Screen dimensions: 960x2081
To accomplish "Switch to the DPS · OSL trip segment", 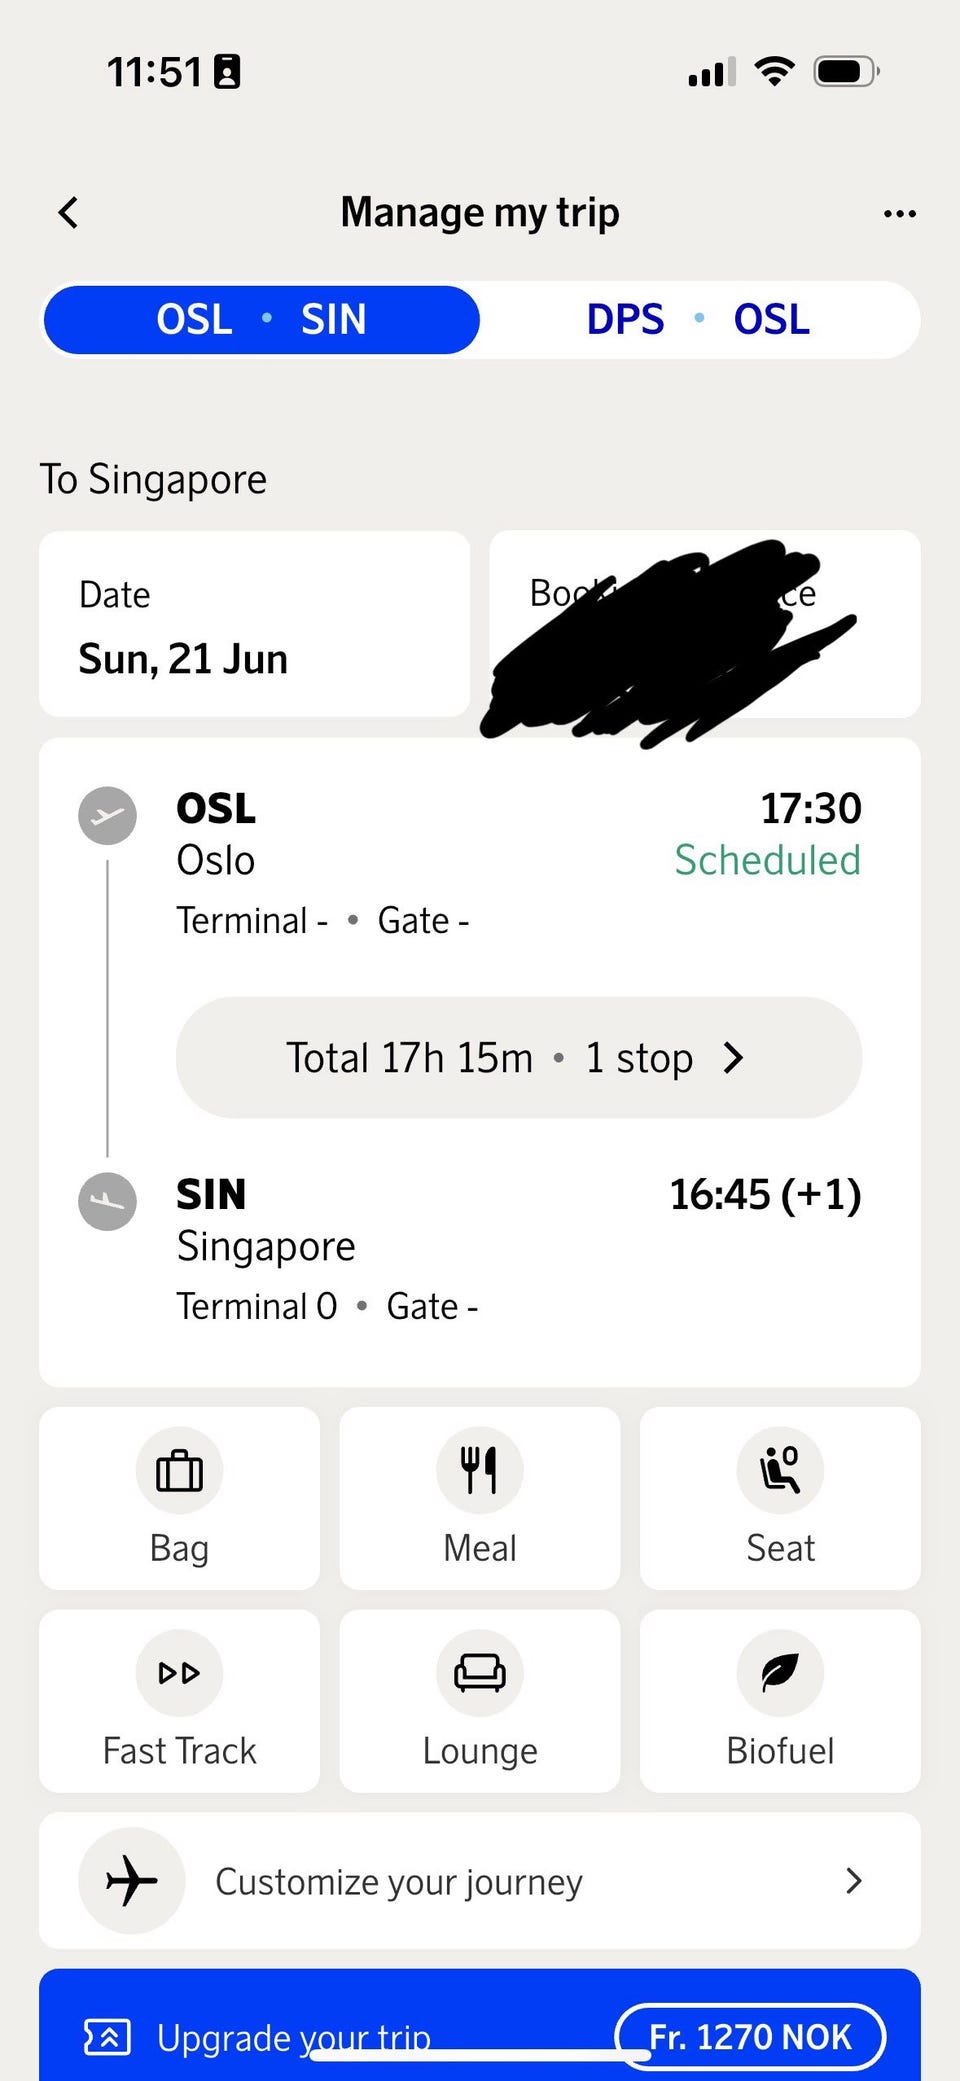I will click(698, 320).
